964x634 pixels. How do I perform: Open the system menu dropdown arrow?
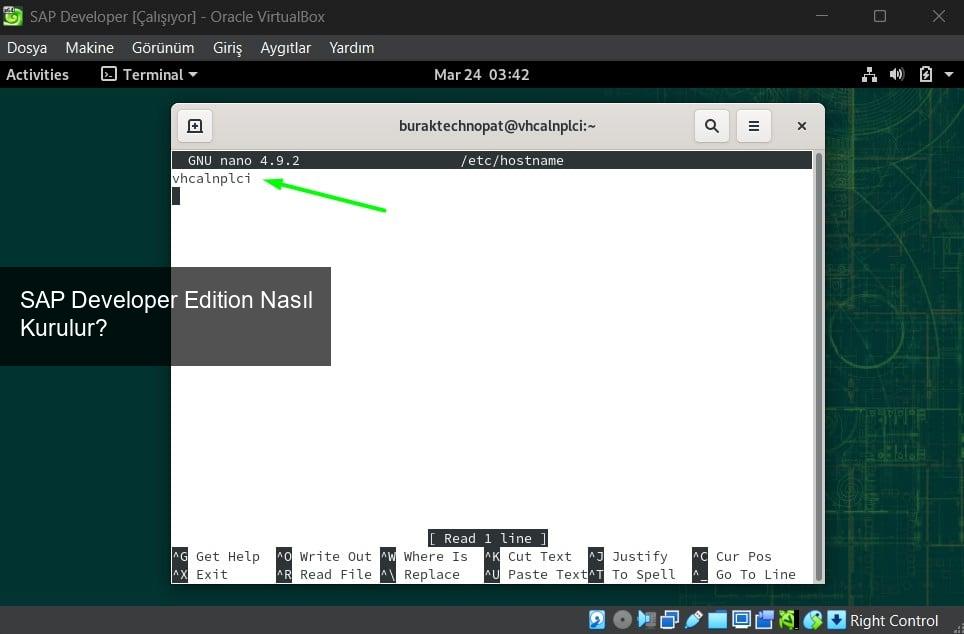tap(947, 75)
